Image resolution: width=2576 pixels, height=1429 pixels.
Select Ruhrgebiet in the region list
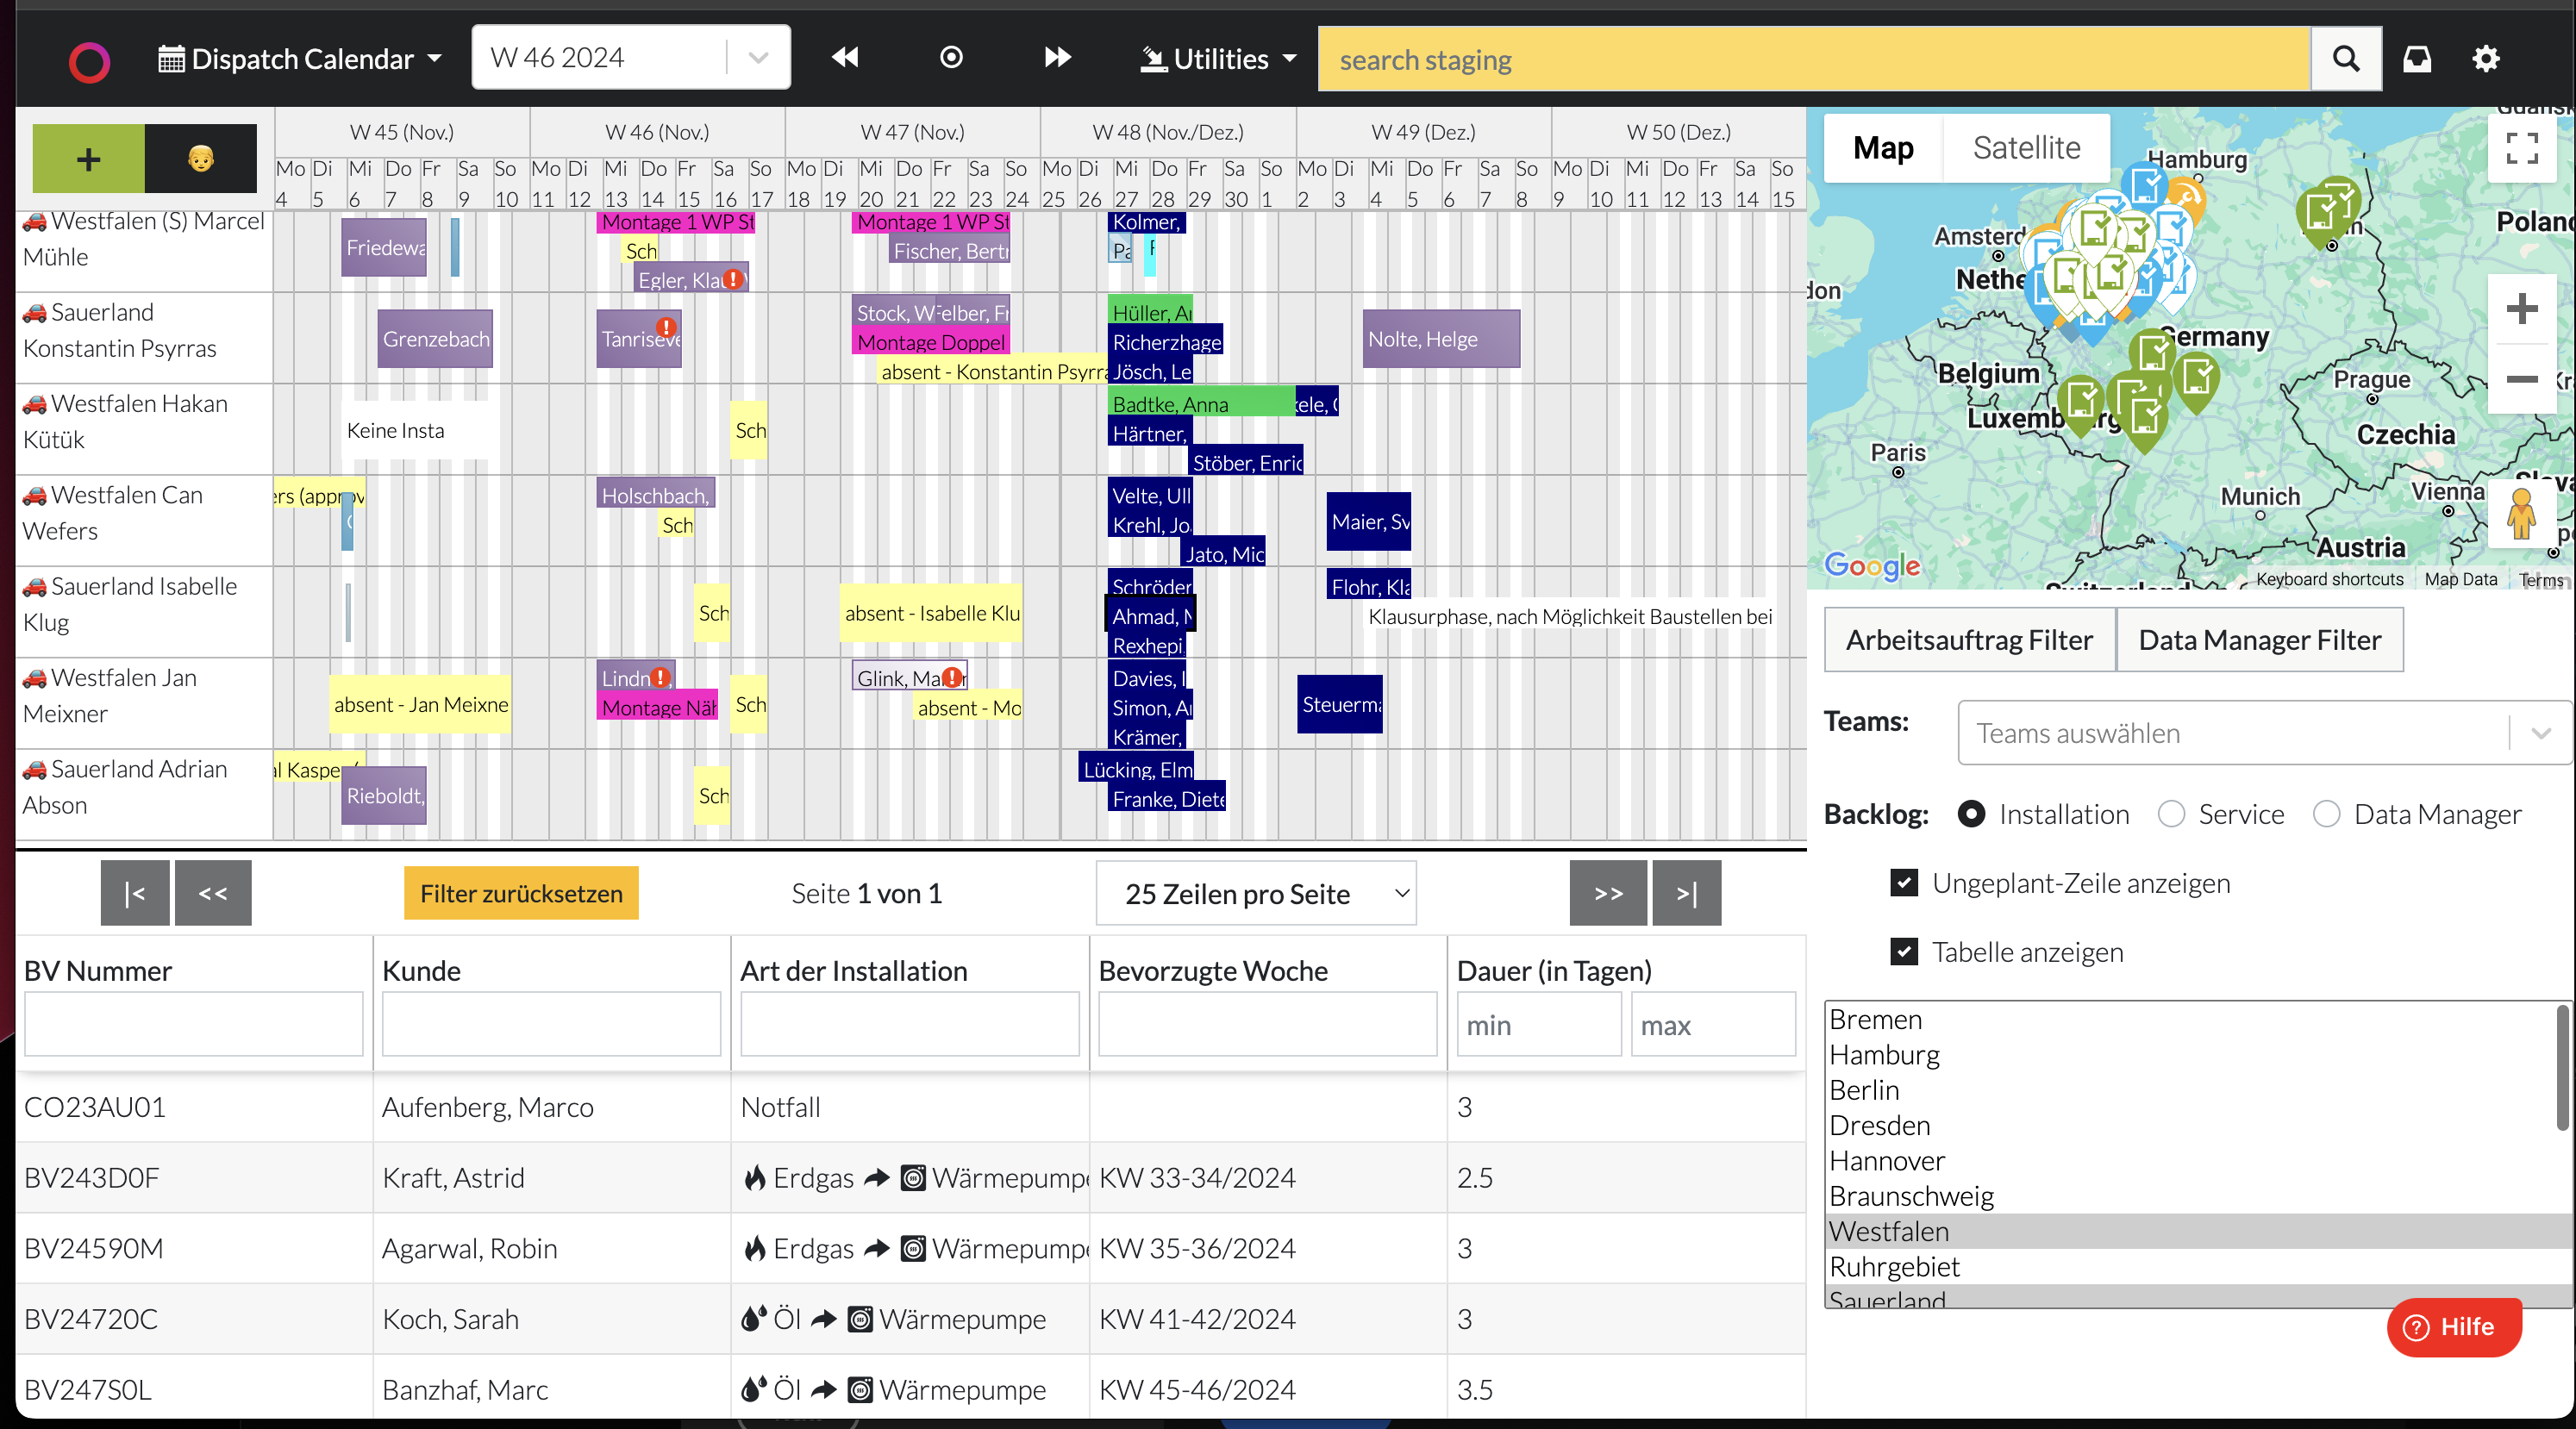(2190, 1267)
